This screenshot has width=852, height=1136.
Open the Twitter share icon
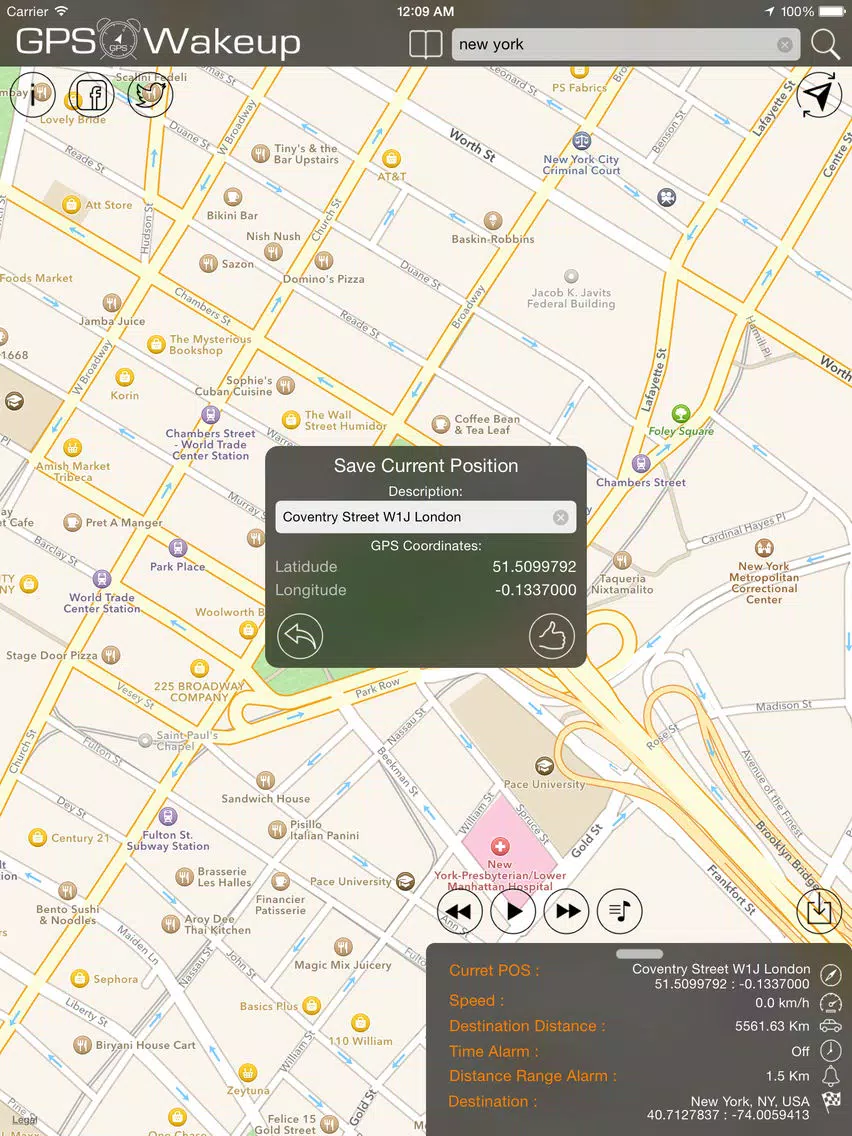(x=150, y=94)
